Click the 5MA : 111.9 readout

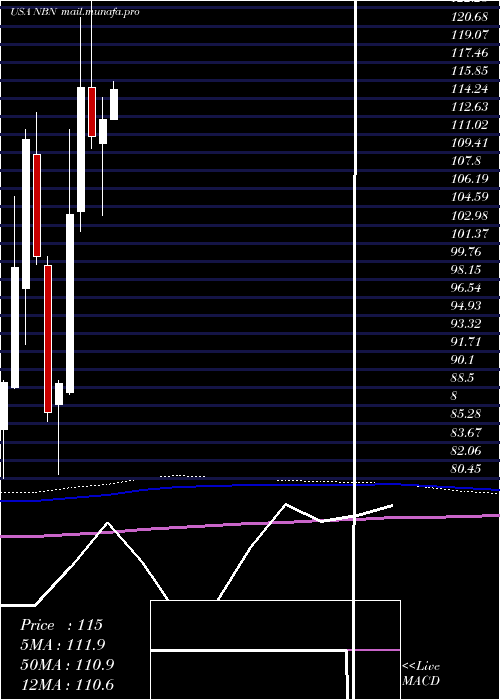point(63,645)
